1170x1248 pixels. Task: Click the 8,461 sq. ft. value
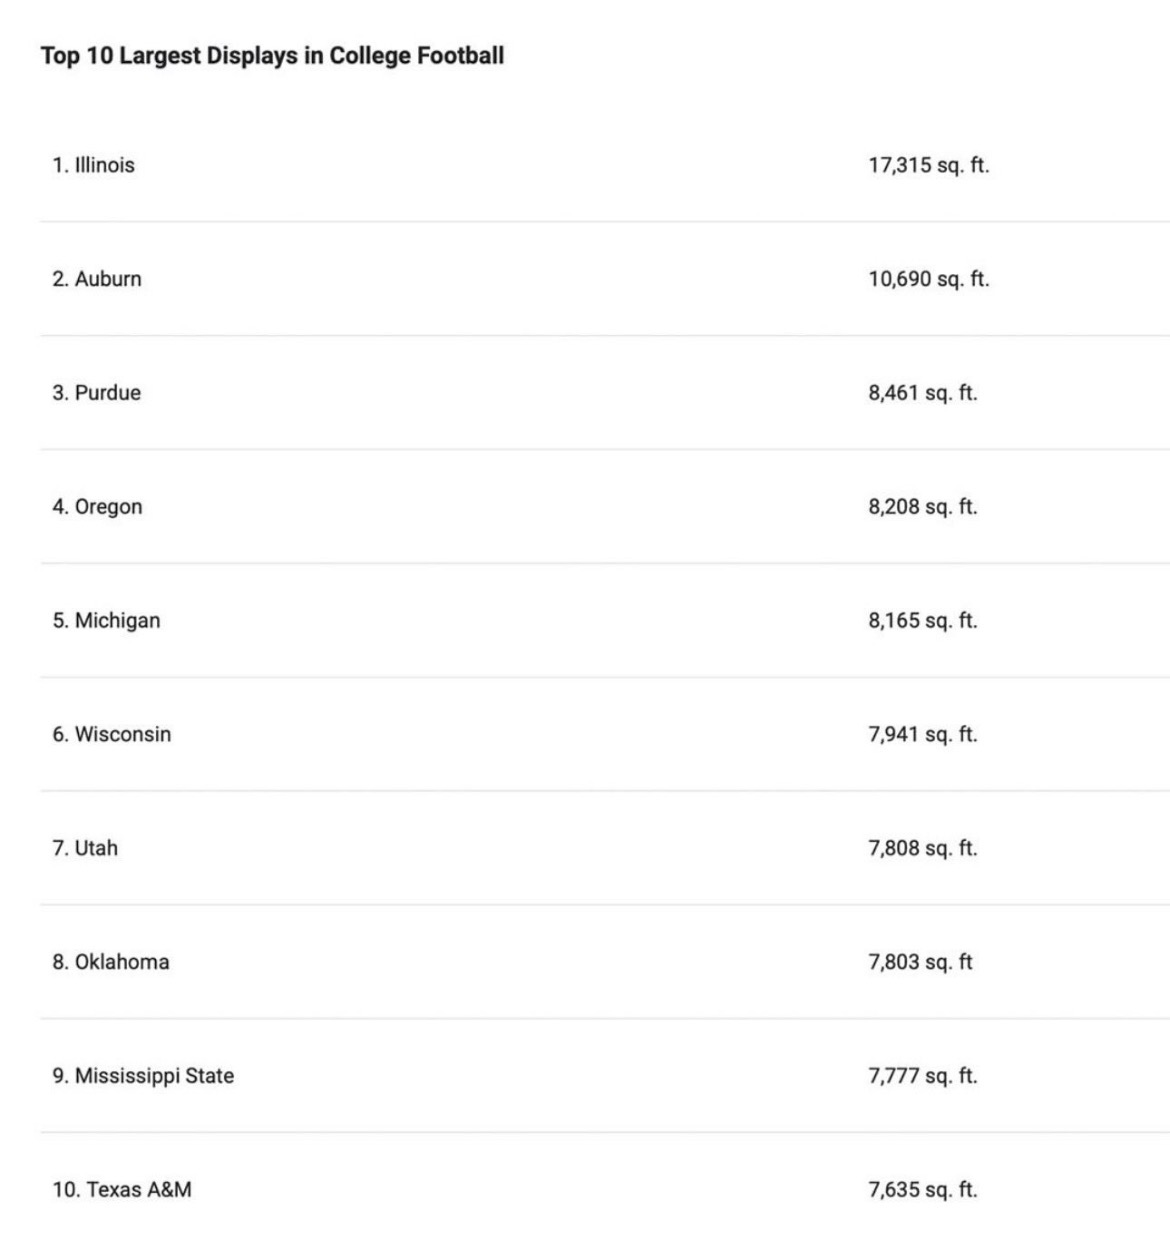click(x=923, y=394)
